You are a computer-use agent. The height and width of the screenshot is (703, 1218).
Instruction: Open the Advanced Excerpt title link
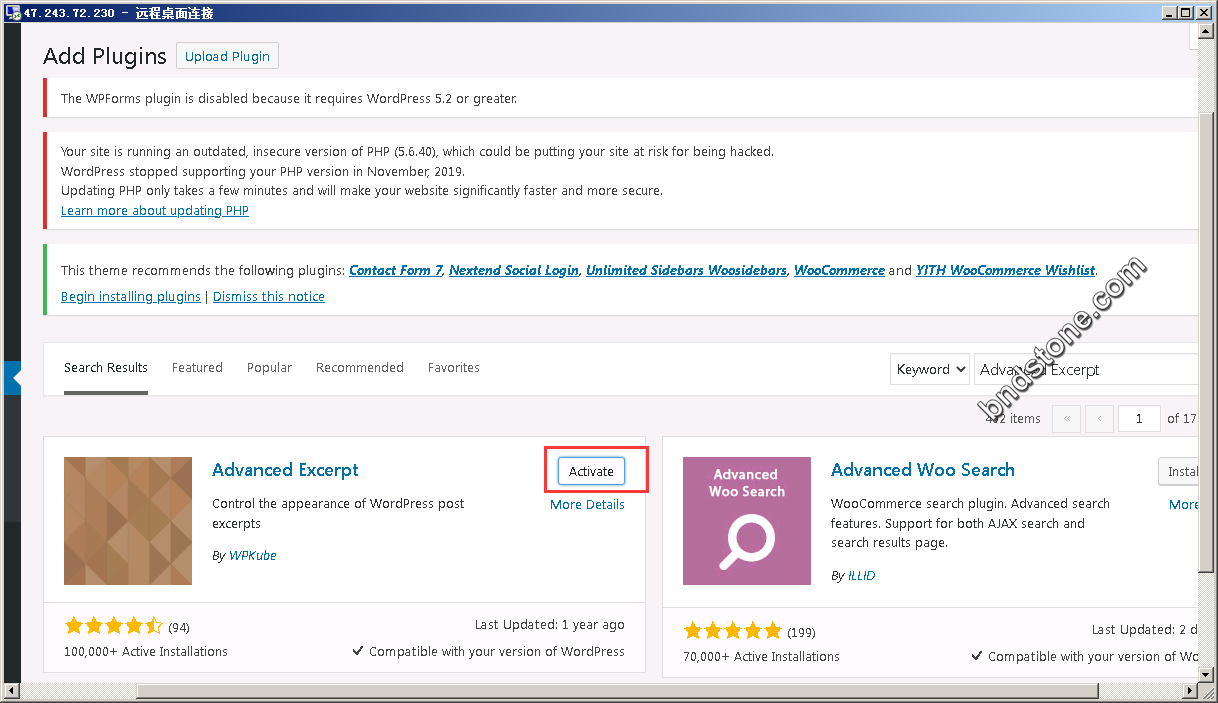point(285,470)
